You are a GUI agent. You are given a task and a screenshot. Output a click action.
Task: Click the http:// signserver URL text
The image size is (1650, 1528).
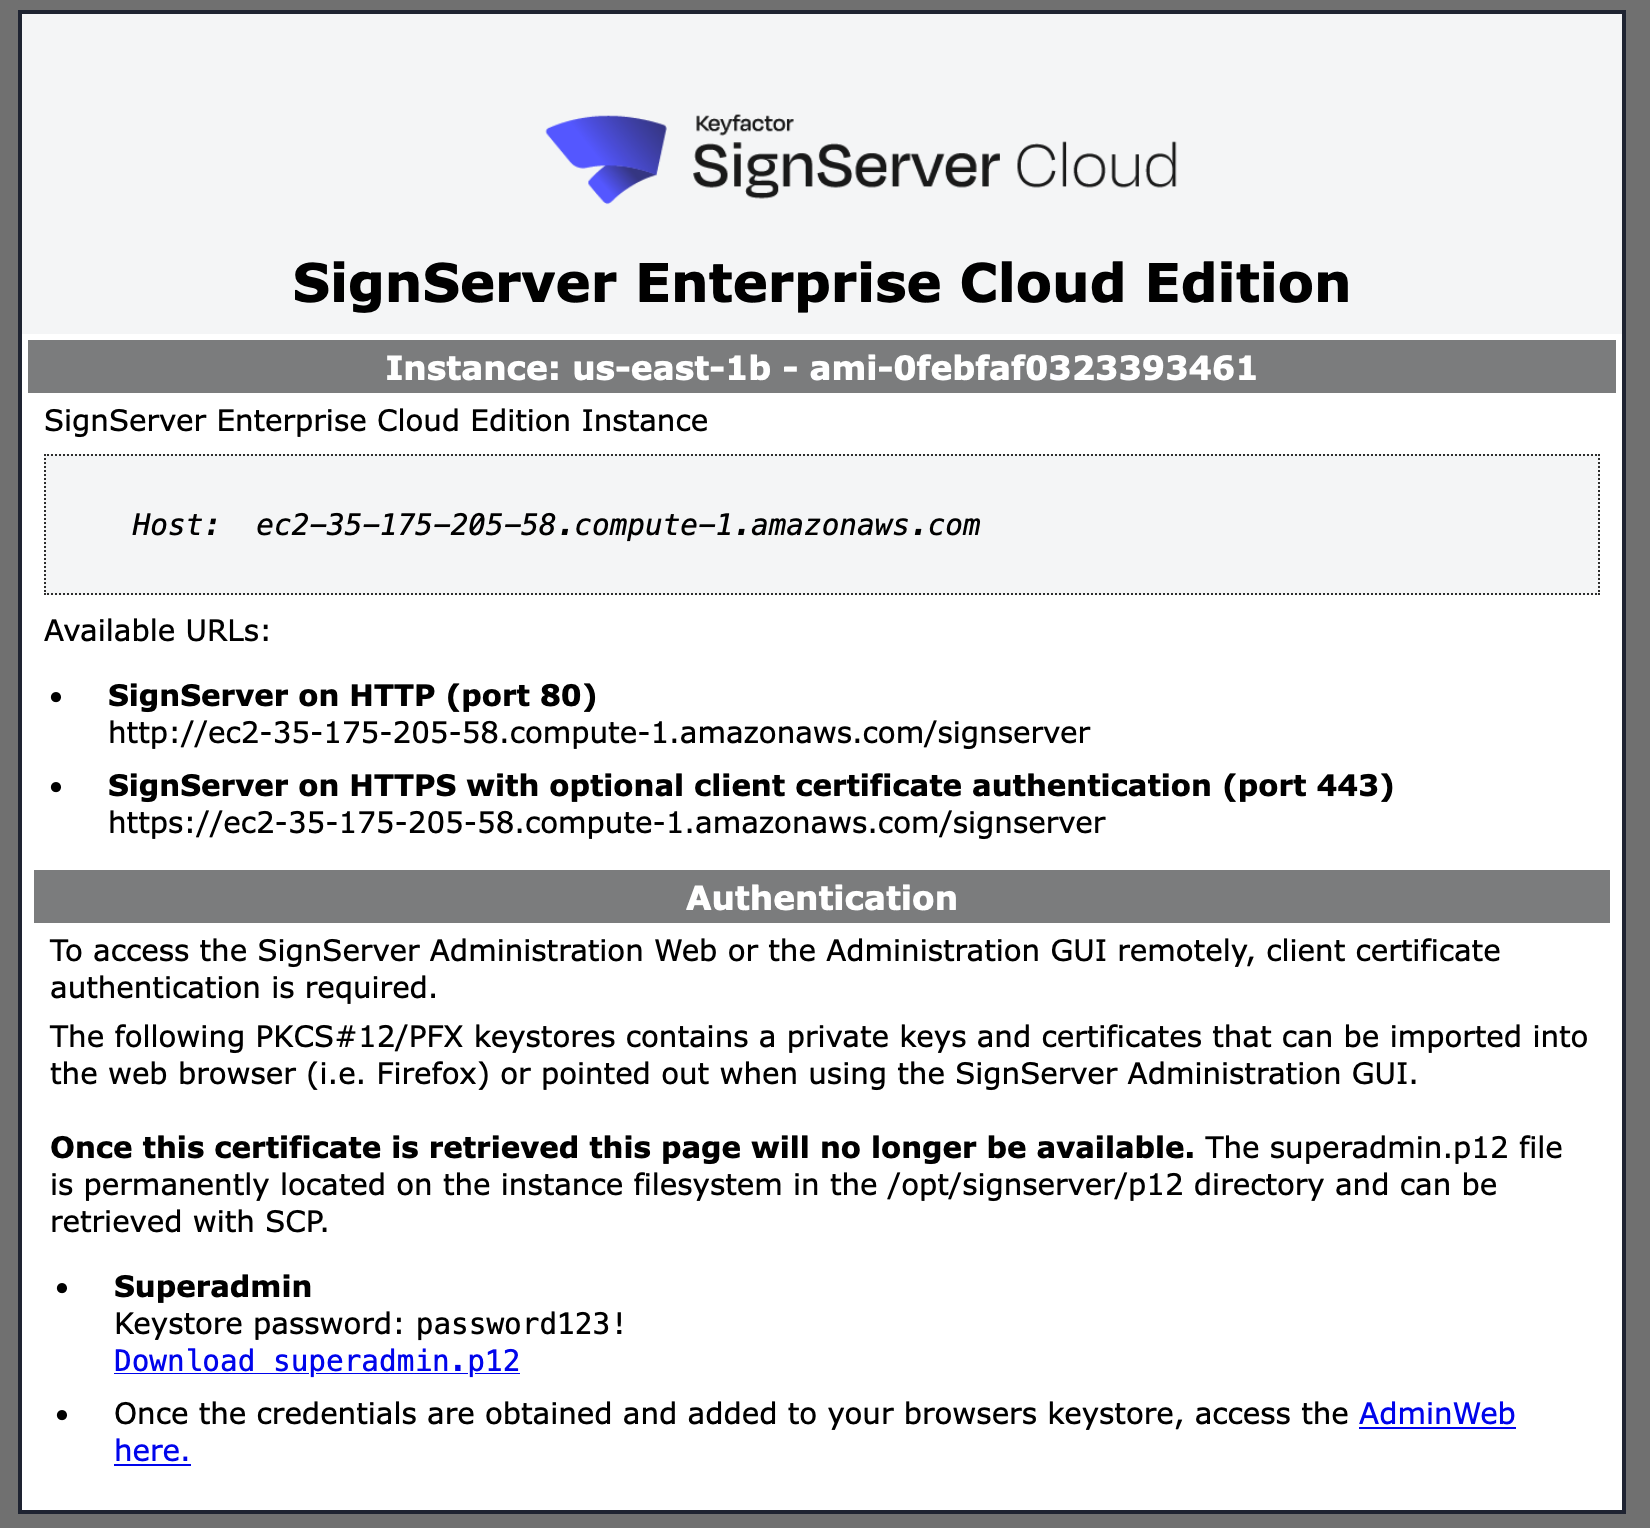[x=598, y=733]
